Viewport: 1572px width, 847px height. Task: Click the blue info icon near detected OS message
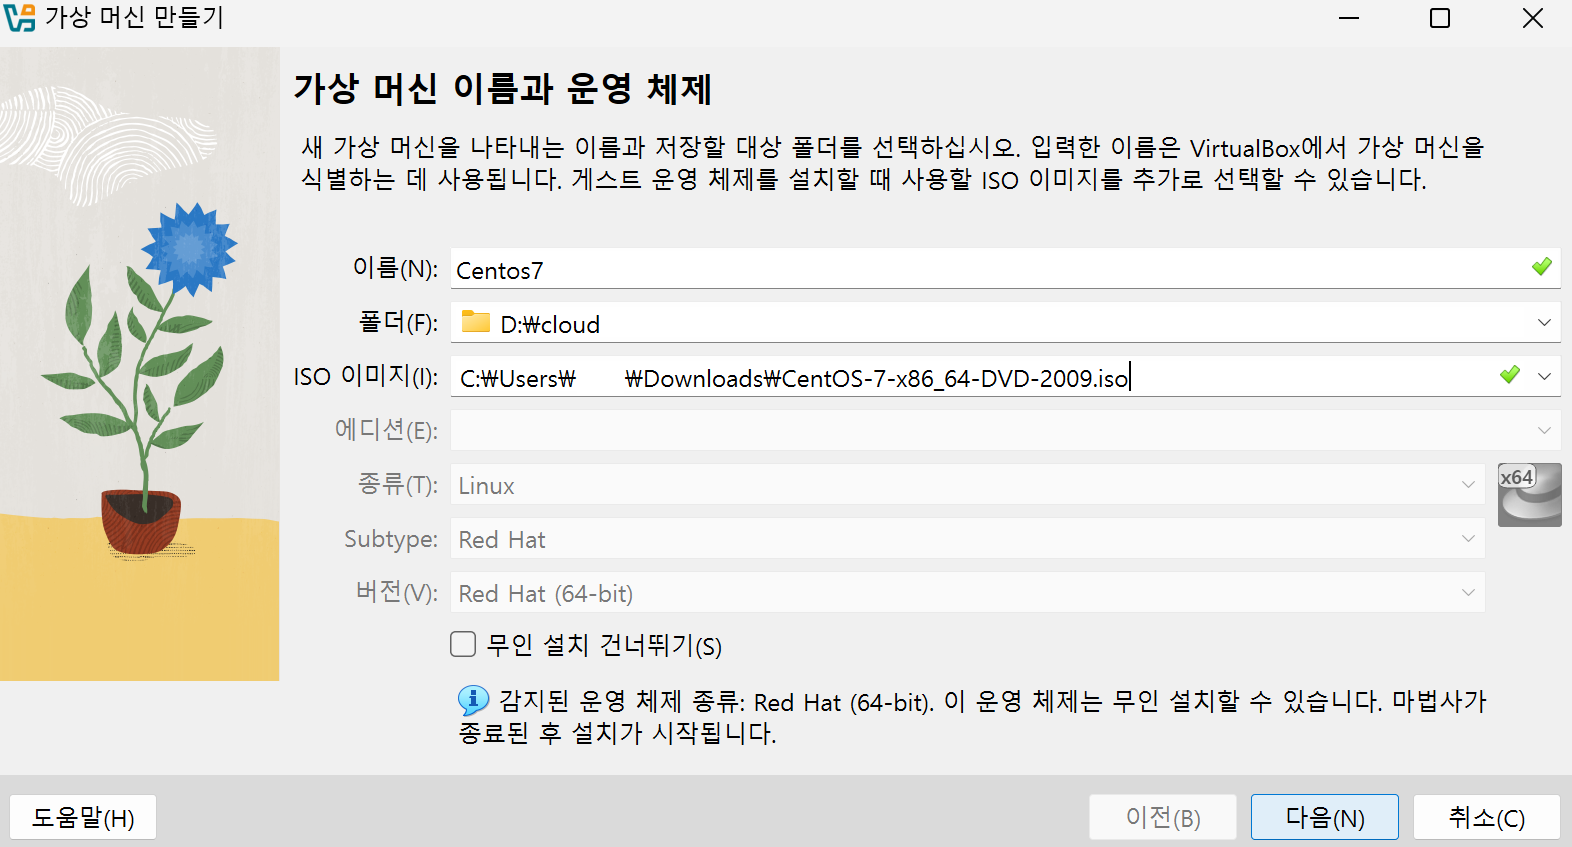473,699
